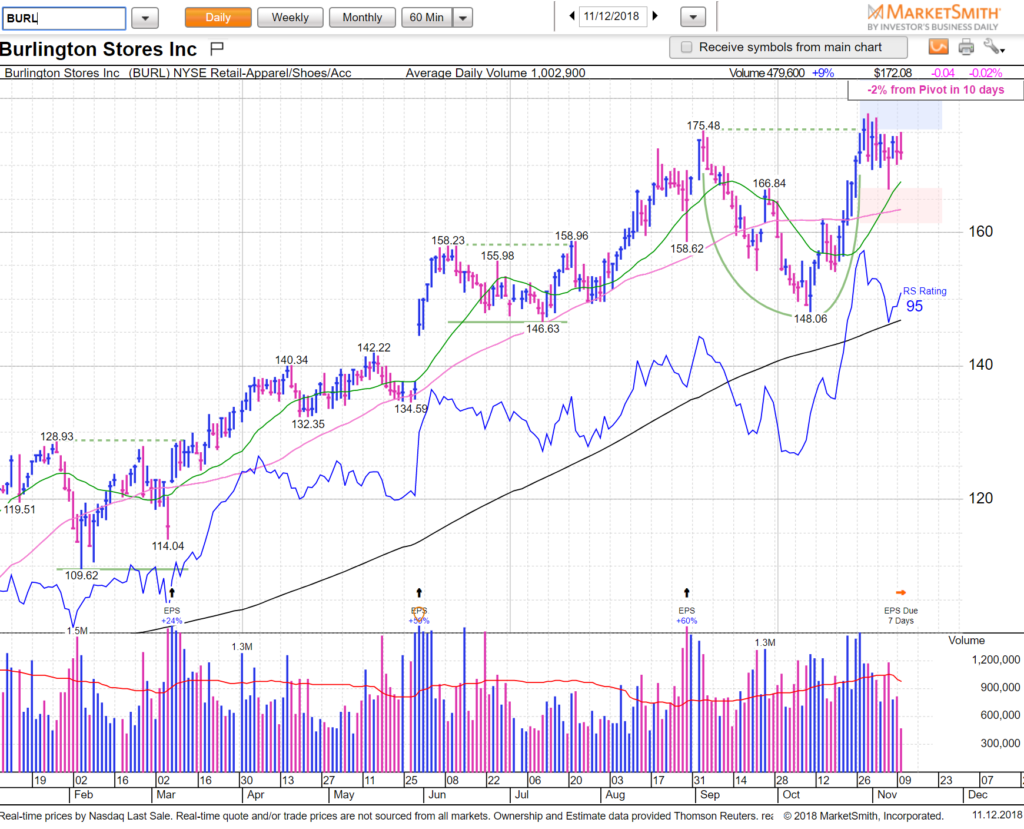Click the 160 price axis label

click(x=980, y=231)
